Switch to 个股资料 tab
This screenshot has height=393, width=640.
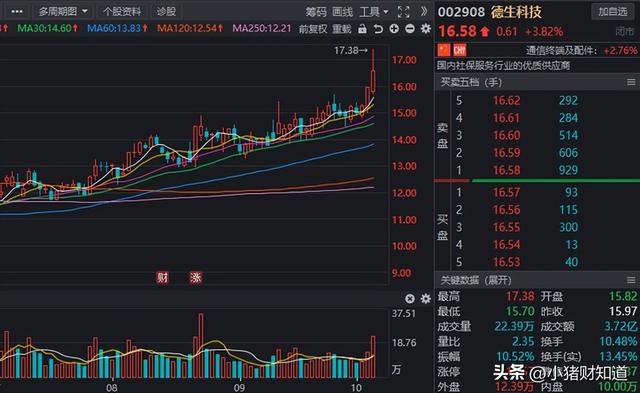pyautogui.click(x=122, y=11)
